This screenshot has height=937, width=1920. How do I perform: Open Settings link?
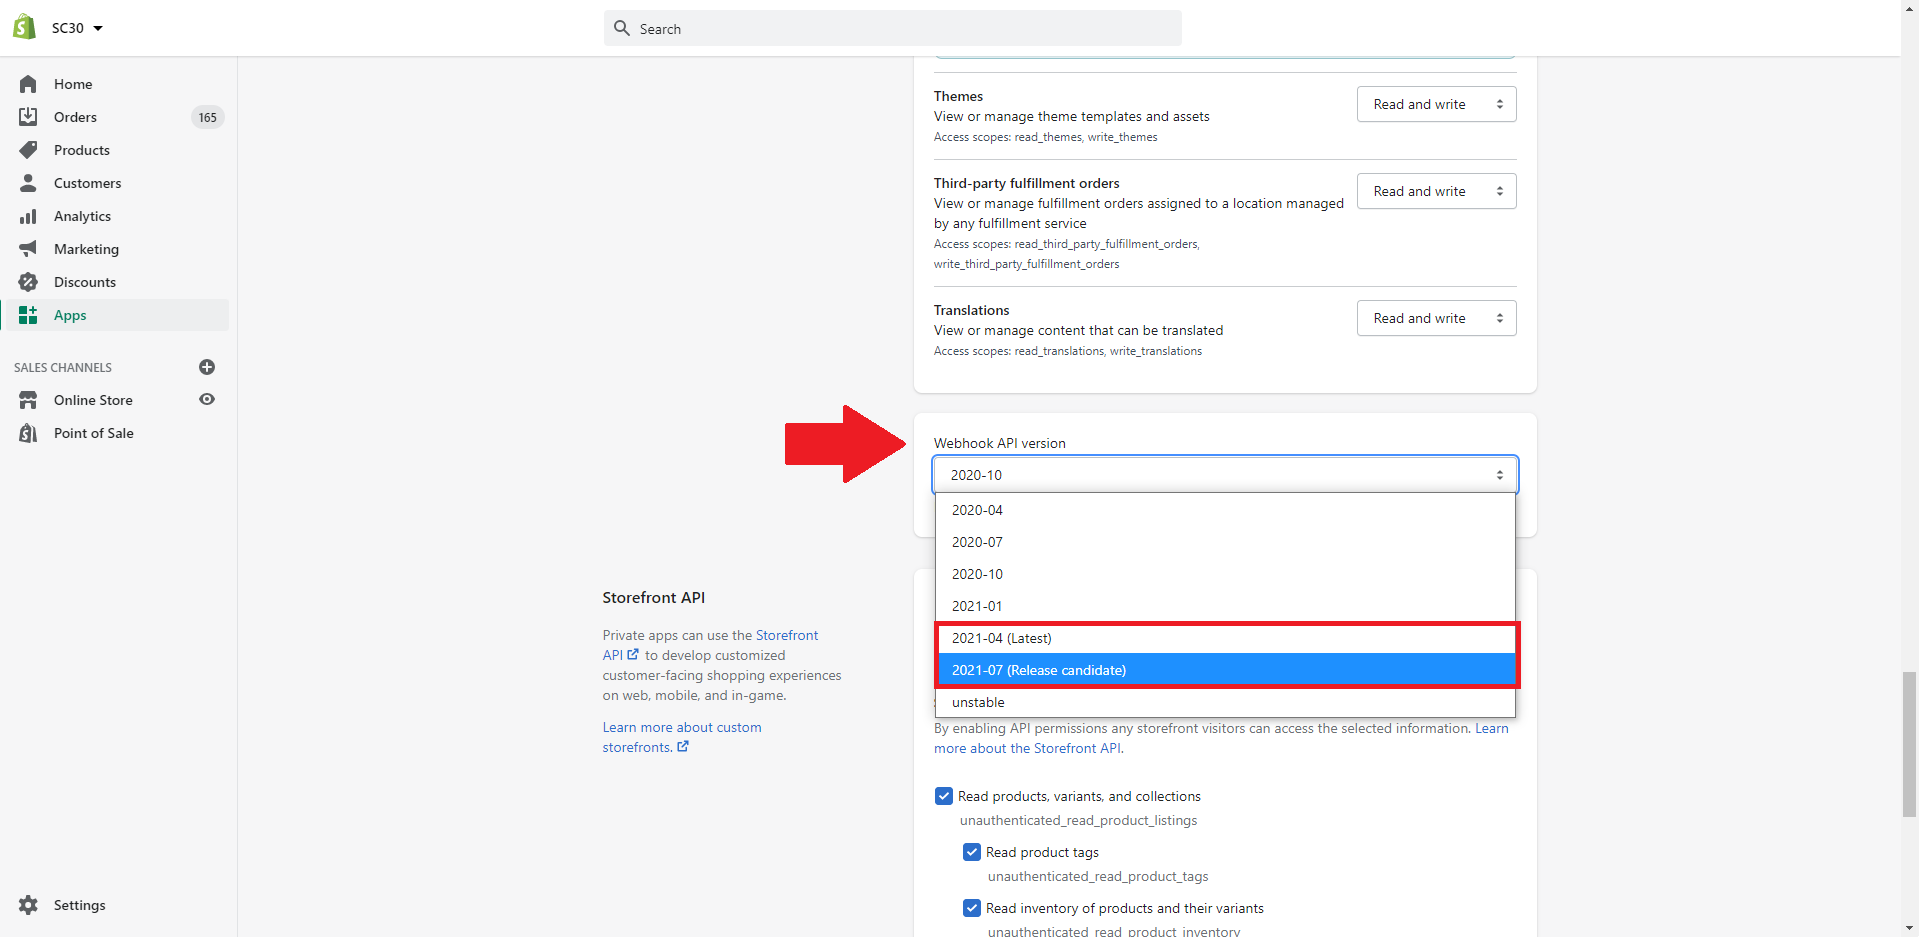80,905
